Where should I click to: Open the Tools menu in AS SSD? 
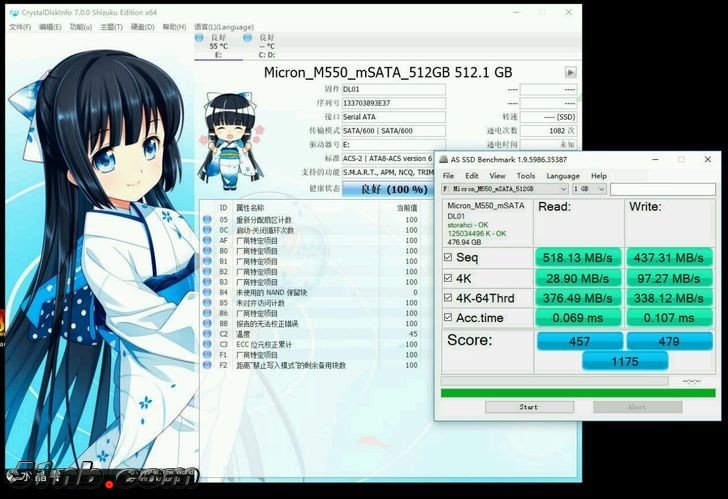(525, 176)
